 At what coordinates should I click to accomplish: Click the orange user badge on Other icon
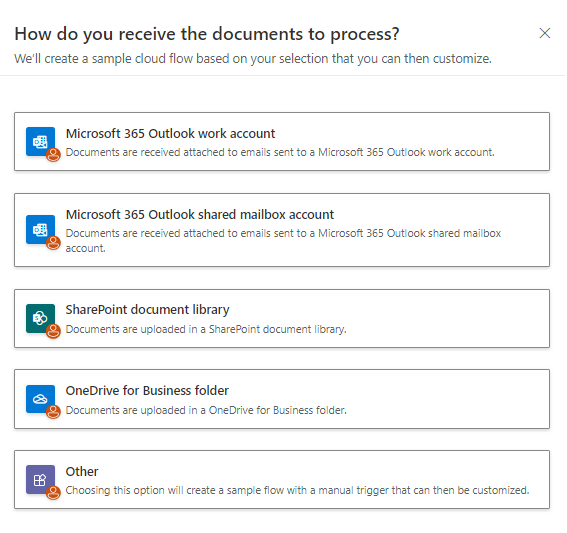(53, 493)
